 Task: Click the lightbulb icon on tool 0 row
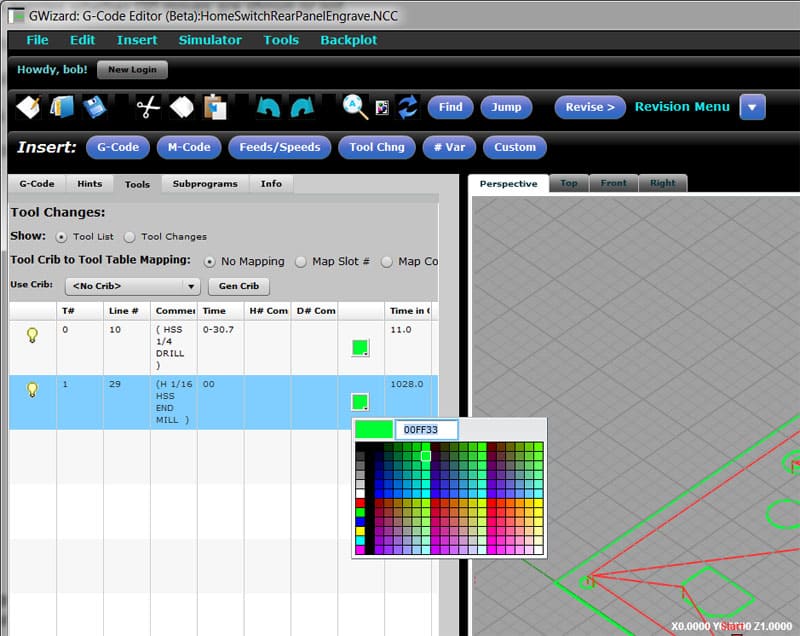click(32, 335)
